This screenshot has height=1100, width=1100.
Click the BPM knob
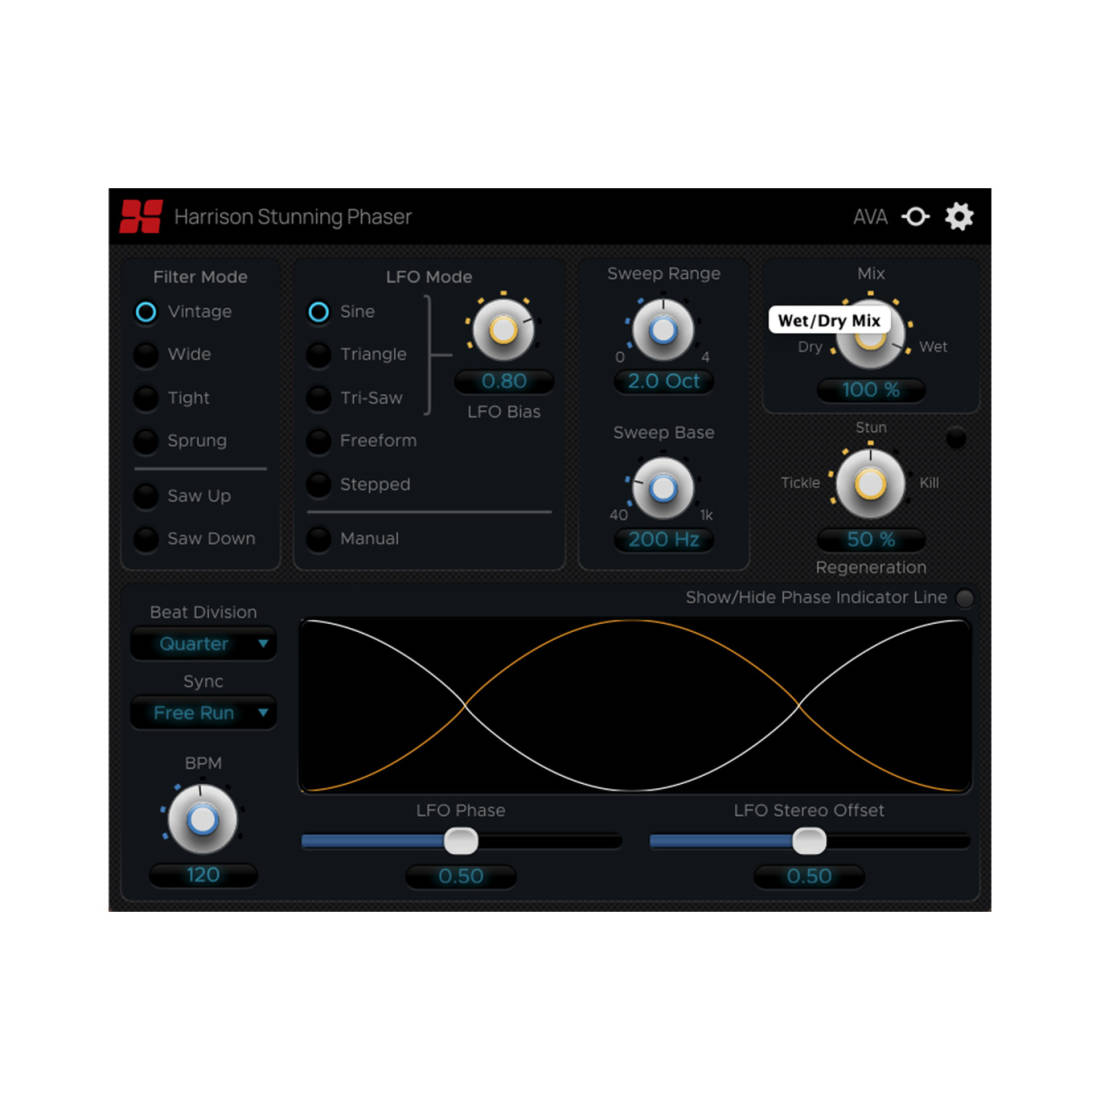tap(202, 819)
